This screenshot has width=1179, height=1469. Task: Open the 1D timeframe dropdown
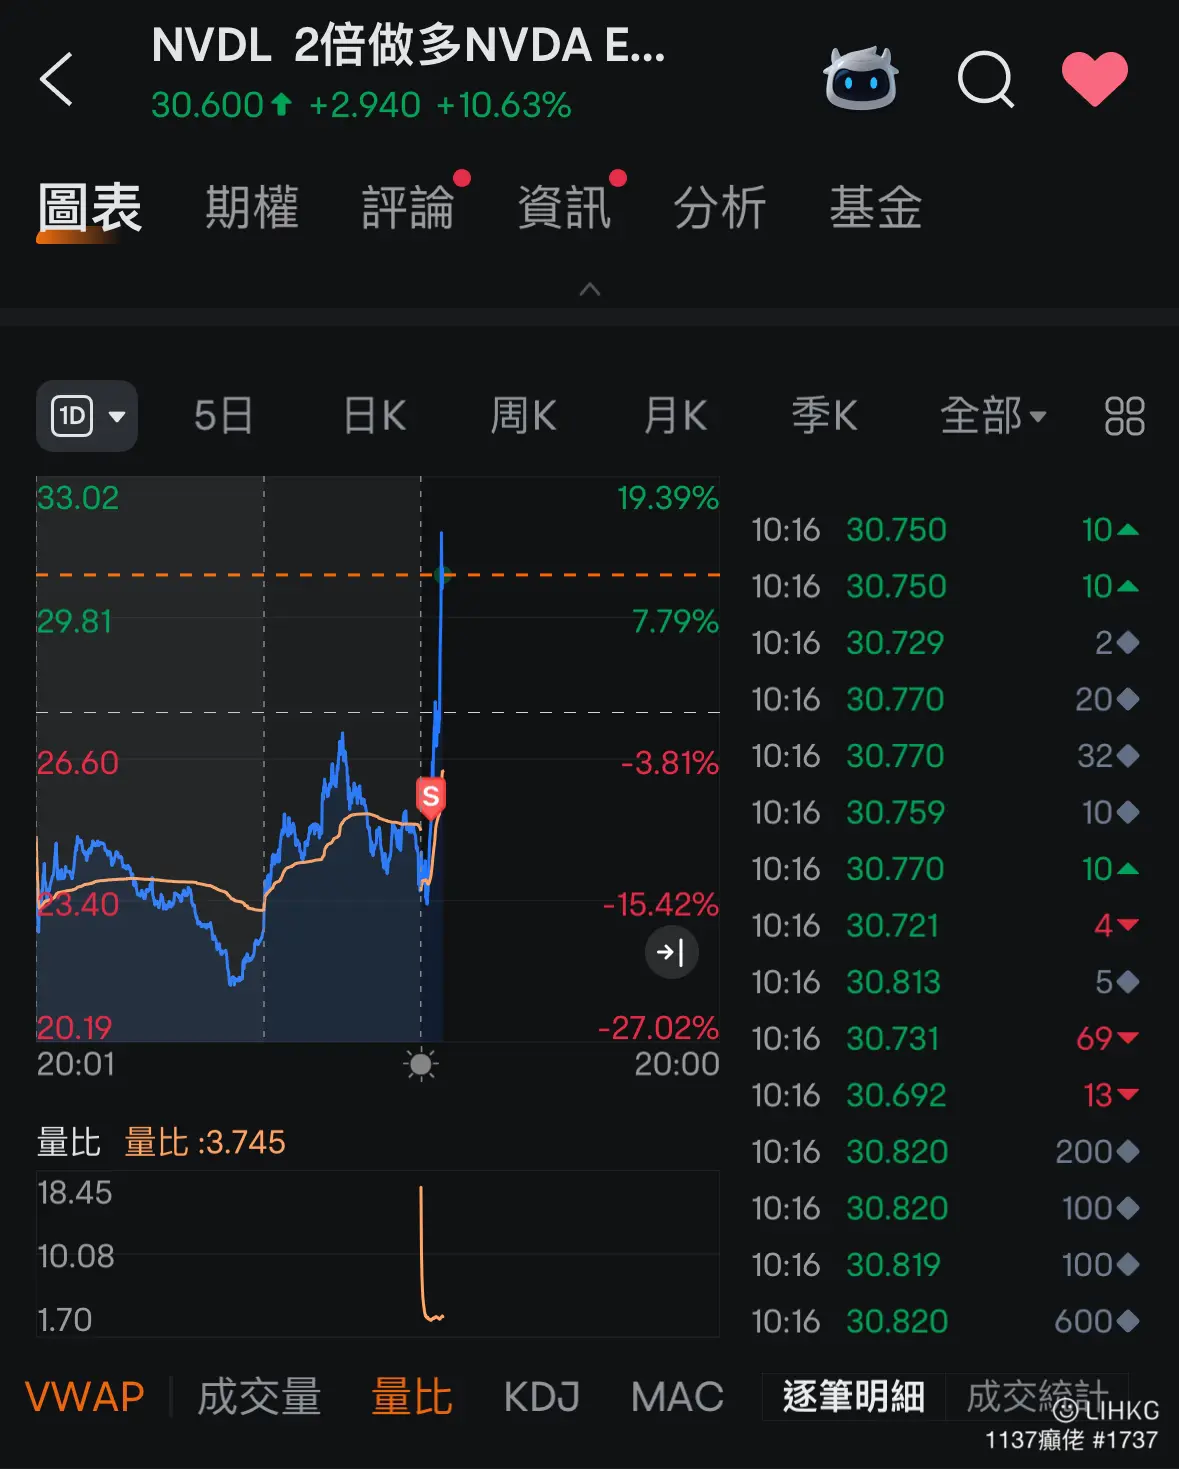point(87,416)
